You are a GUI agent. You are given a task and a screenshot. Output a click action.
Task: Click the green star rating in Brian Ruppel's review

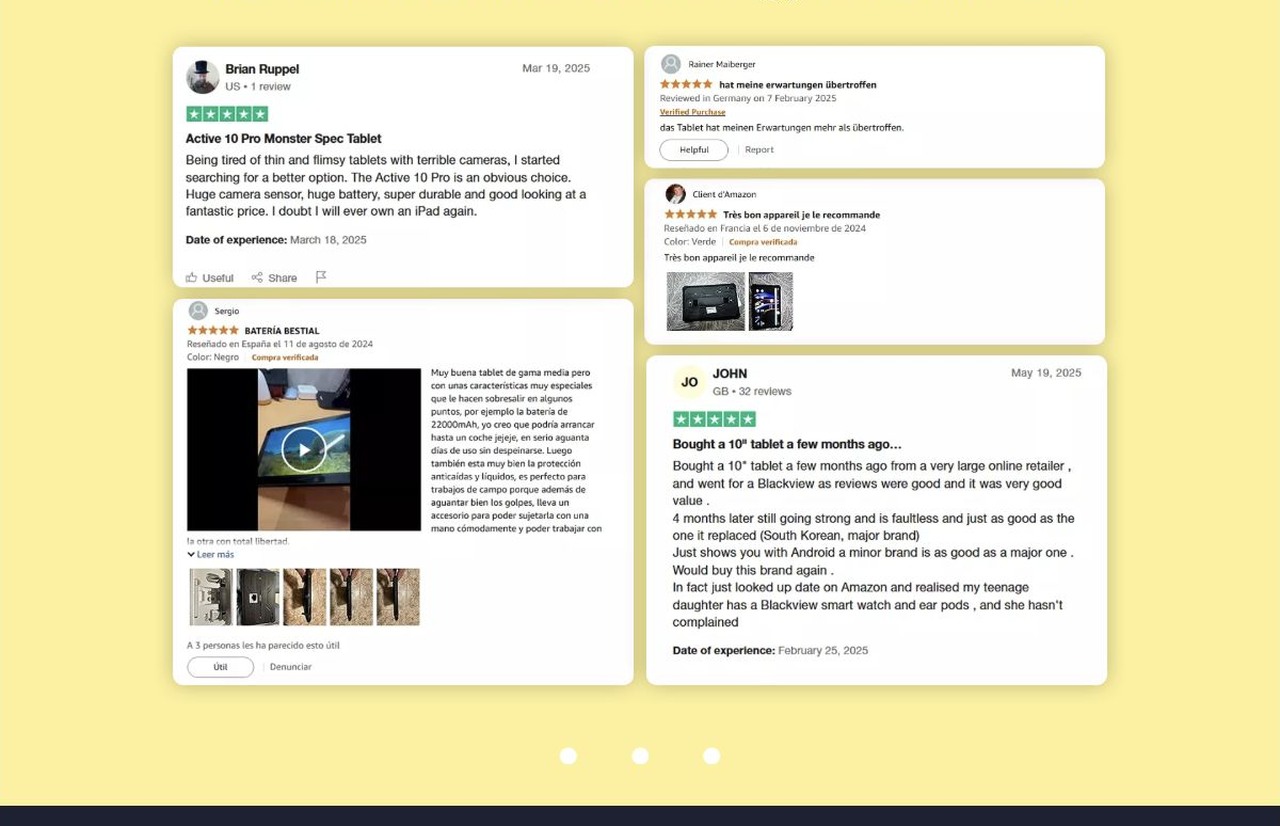227,114
